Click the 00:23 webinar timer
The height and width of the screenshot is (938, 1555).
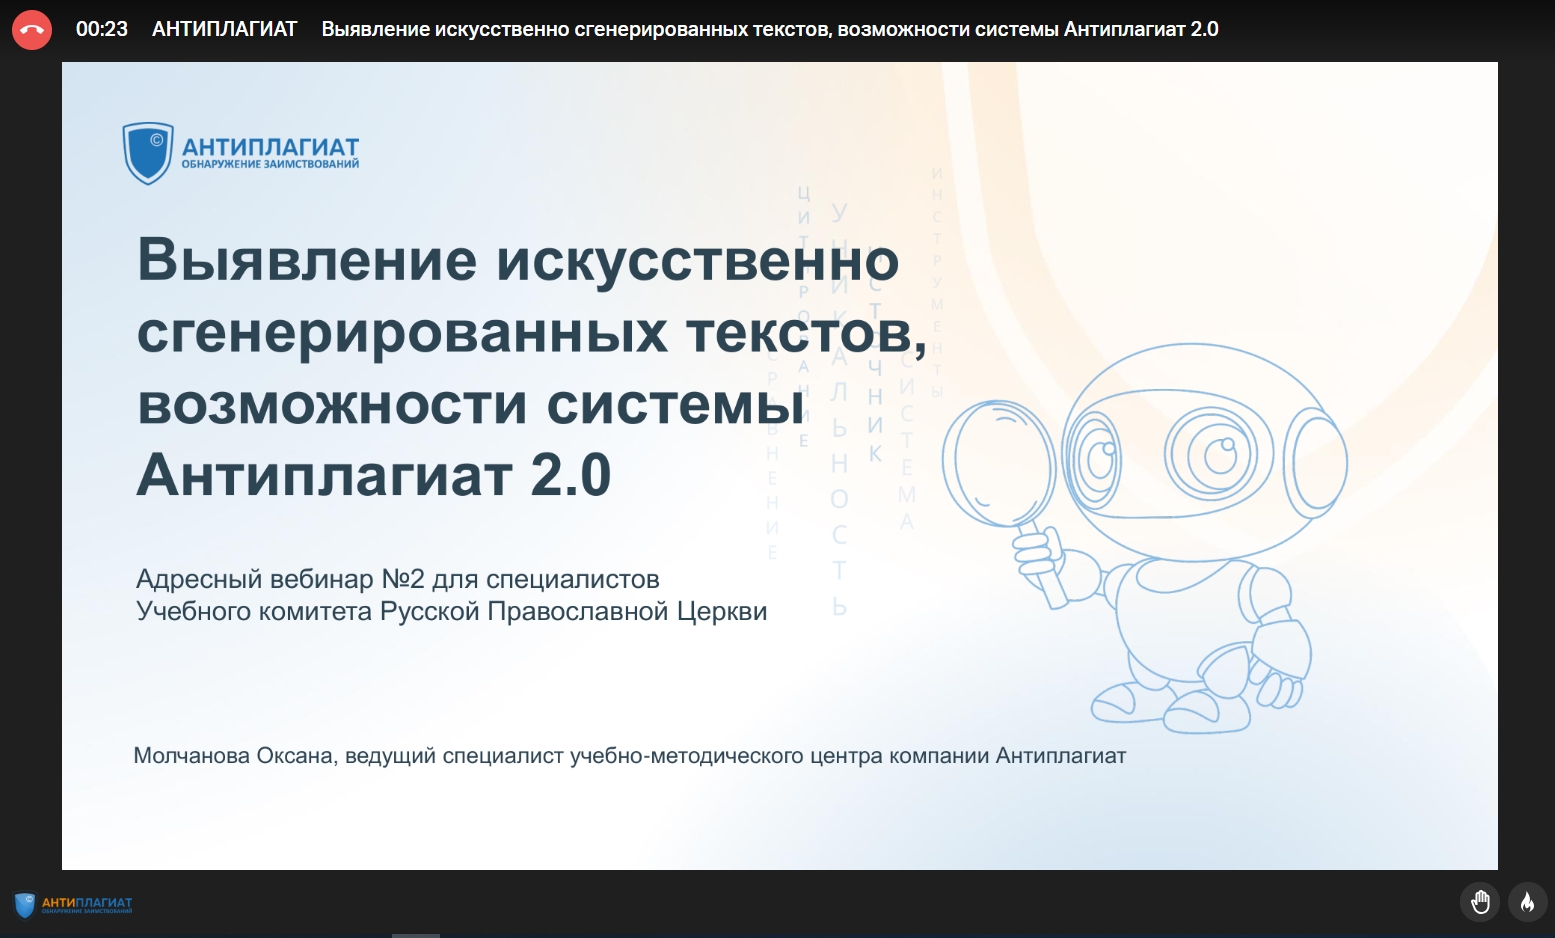102,30
